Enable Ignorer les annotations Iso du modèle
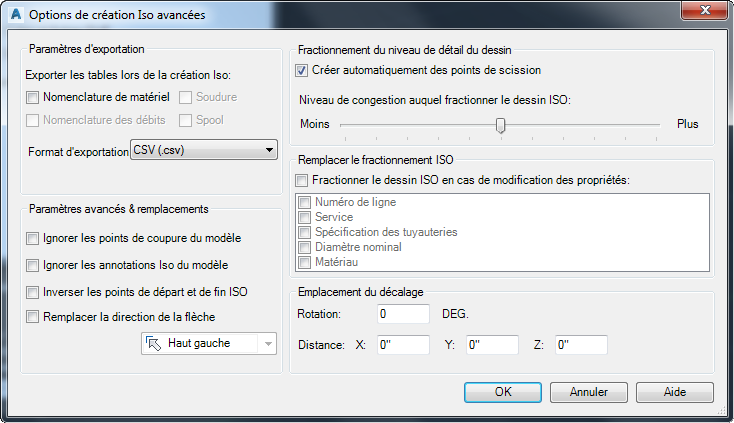 32,265
